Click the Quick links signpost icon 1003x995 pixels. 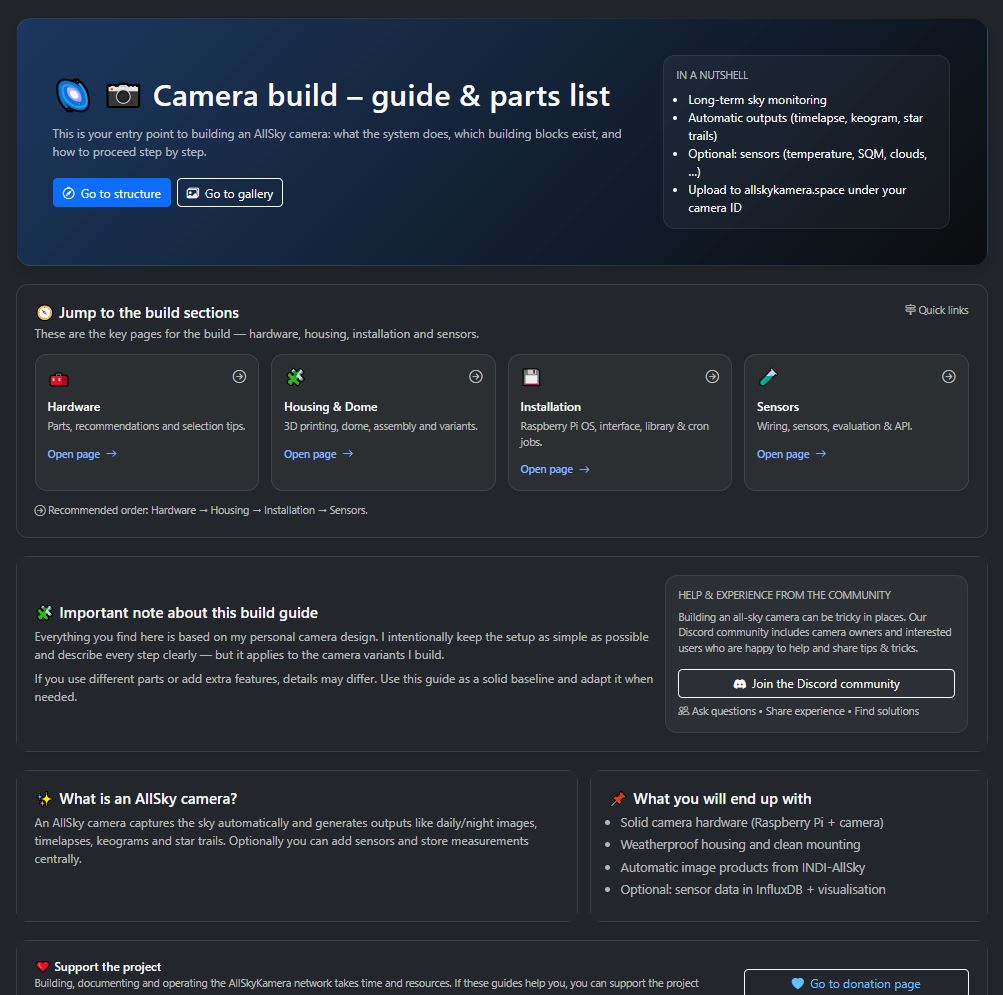click(x=910, y=310)
